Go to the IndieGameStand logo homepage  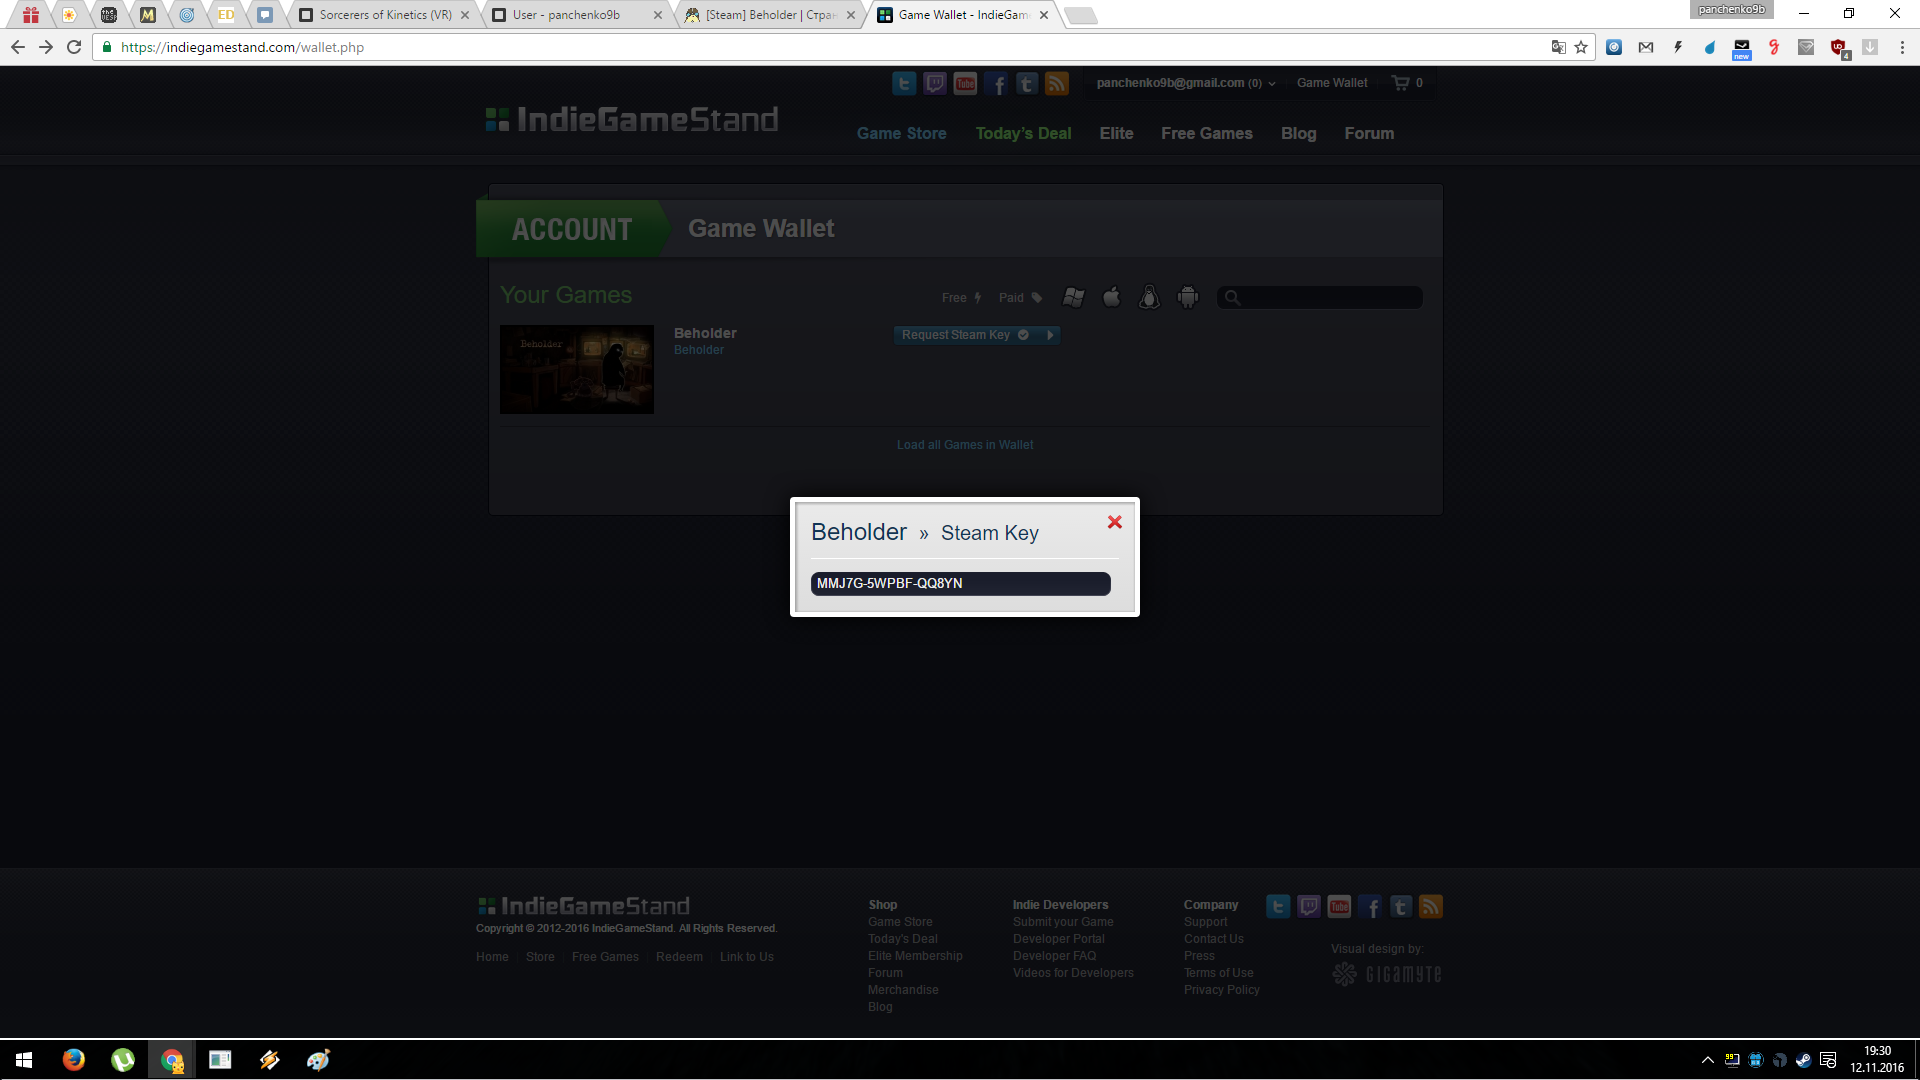632,120
